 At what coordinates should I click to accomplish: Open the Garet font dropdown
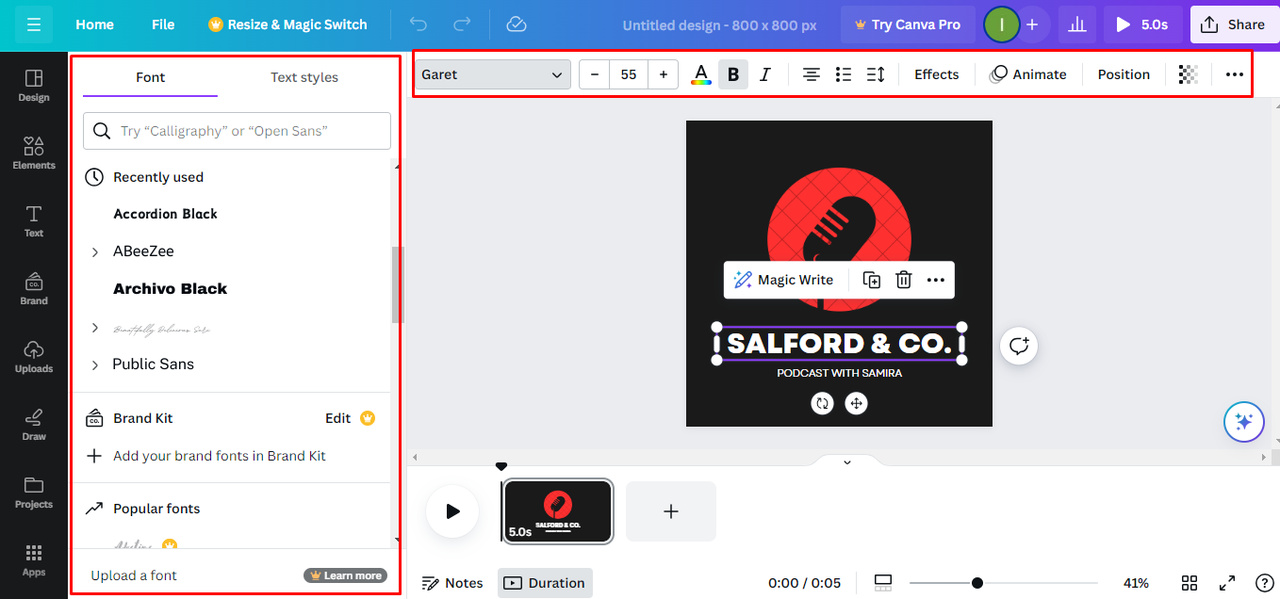[x=493, y=74]
